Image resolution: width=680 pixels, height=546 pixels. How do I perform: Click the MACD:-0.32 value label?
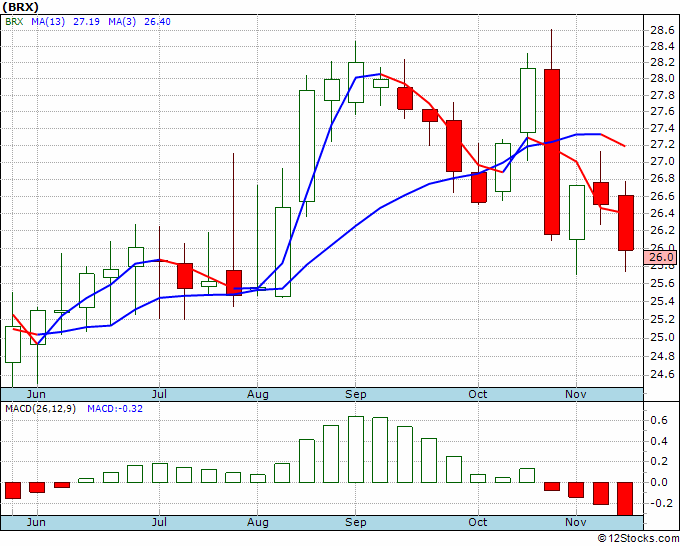(x=115, y=409)
